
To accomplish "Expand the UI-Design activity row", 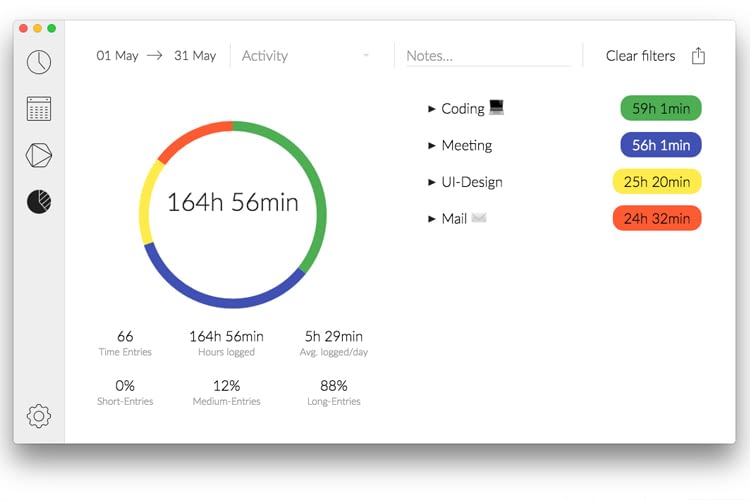I will tap(432, 183).
